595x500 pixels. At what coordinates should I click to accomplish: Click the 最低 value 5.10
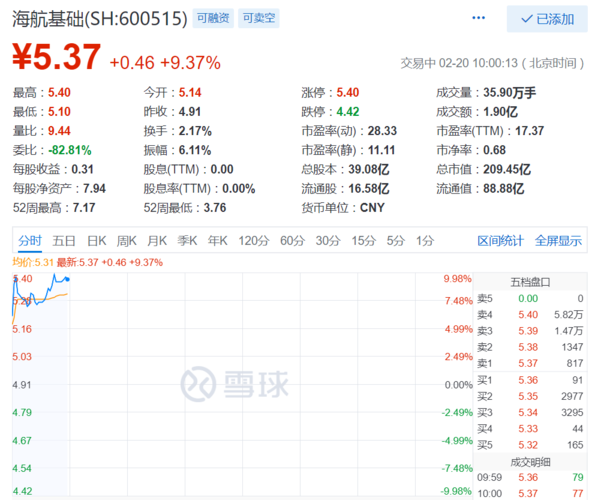59,112
